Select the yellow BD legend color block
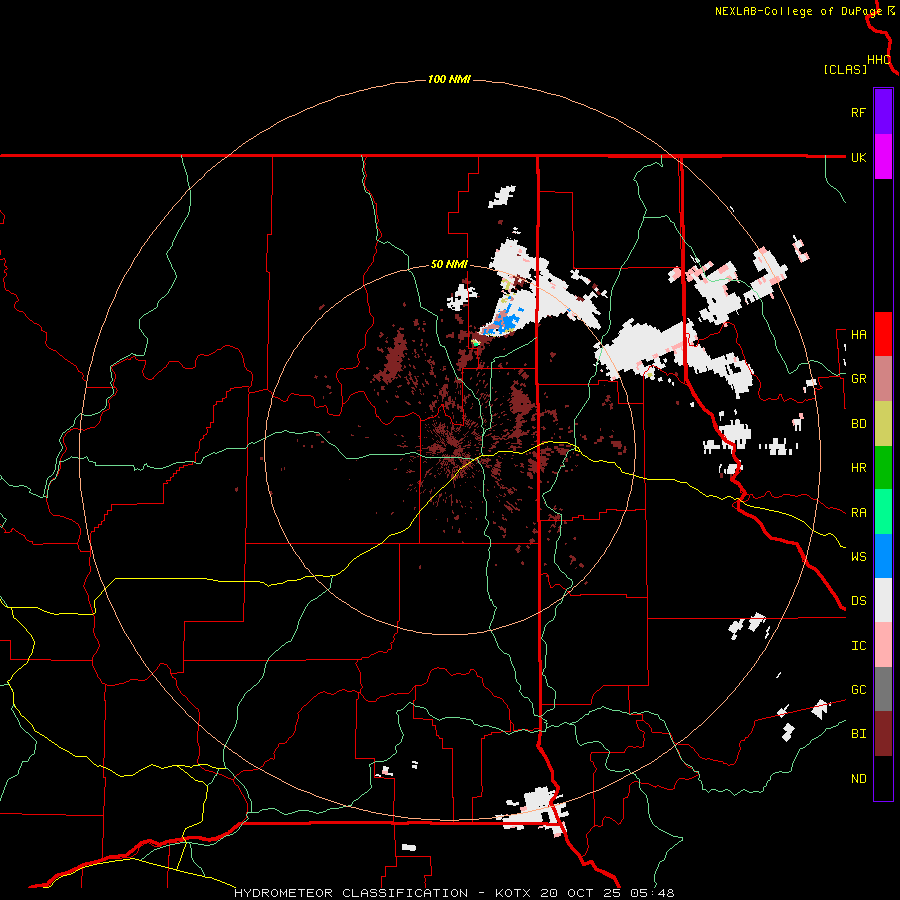 pos(883,424)
